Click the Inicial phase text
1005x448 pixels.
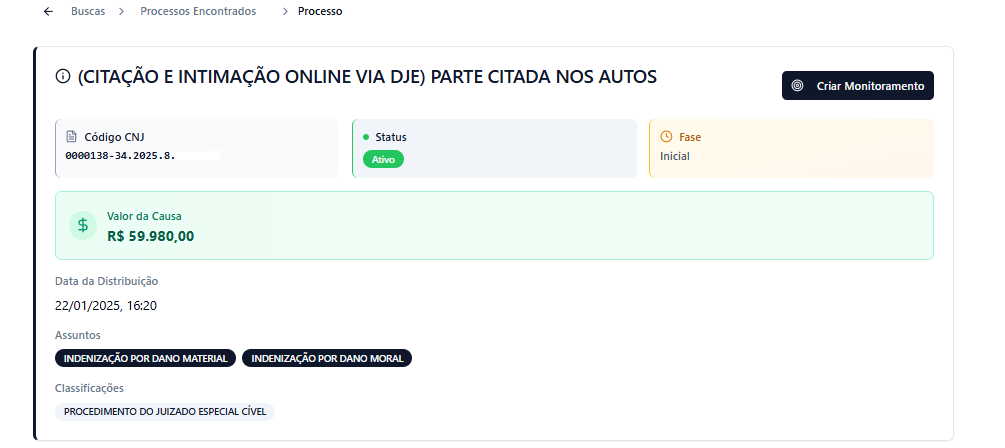tap(675, 156)
